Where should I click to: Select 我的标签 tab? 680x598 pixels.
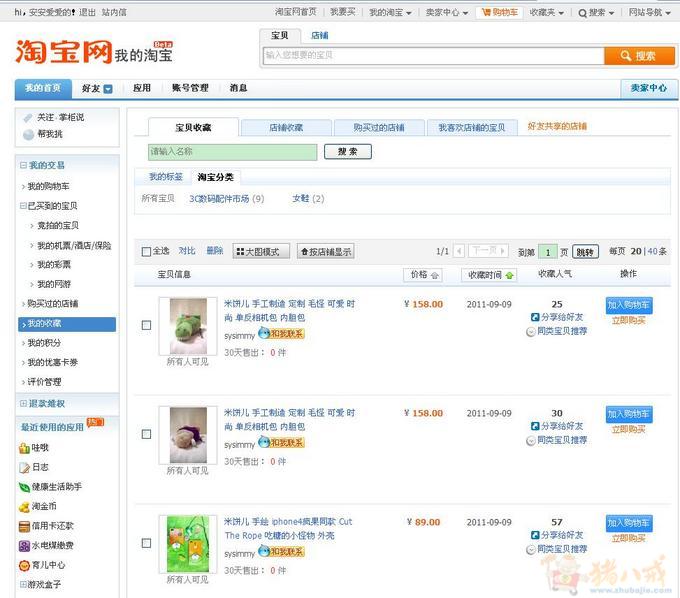click(x=166, y=177)
